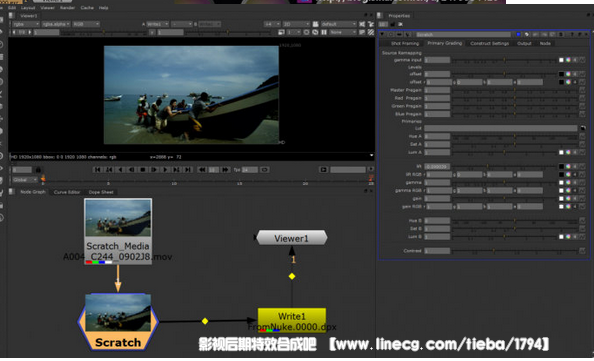Click the gamma input value field

coord(437,60)
